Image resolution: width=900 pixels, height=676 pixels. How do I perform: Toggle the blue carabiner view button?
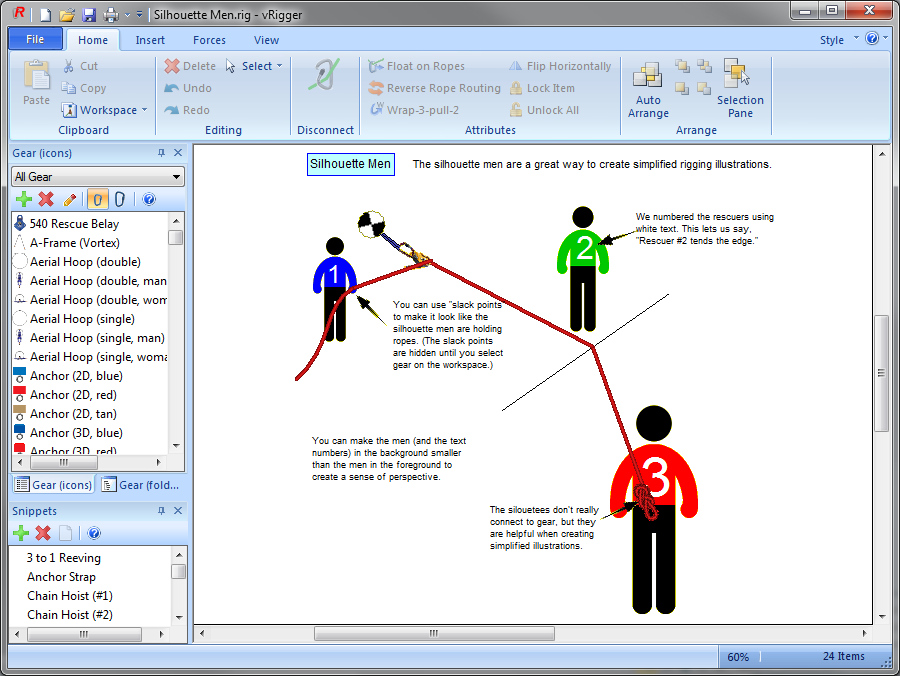pos(120,200)
